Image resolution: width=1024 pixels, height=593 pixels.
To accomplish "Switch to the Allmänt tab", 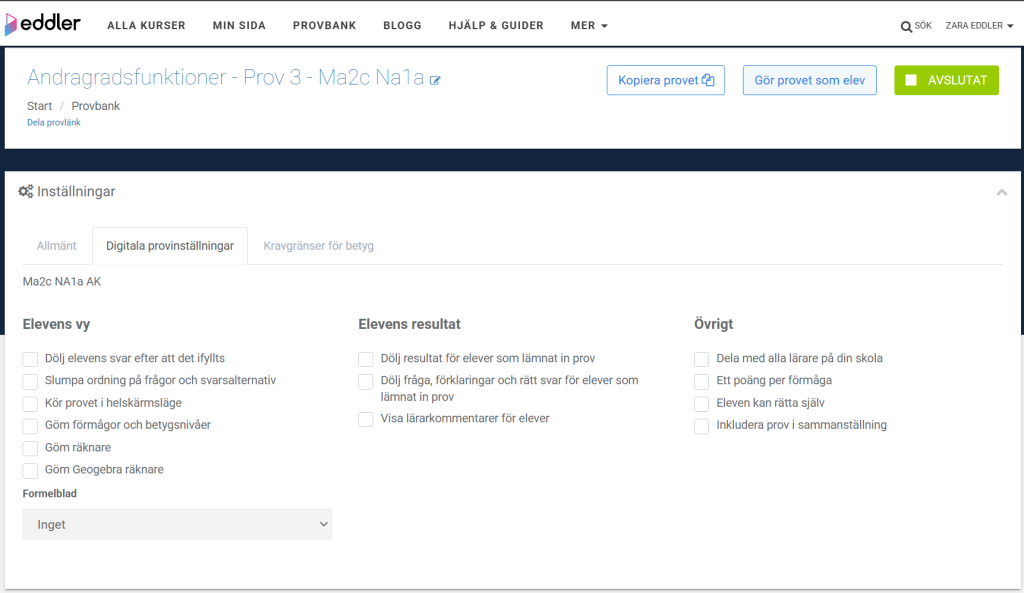I will coord(57,246).
